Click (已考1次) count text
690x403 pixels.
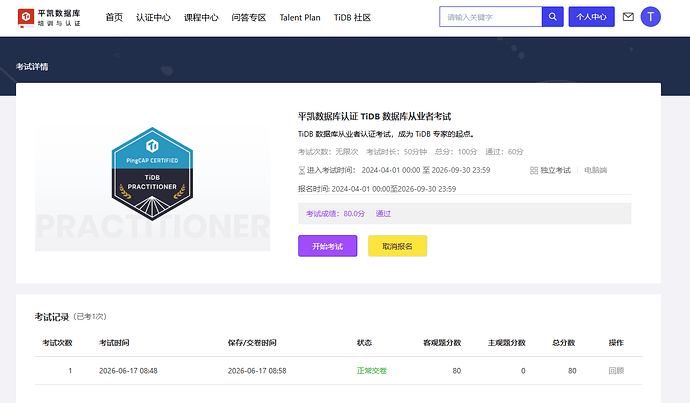pos(90,317)
